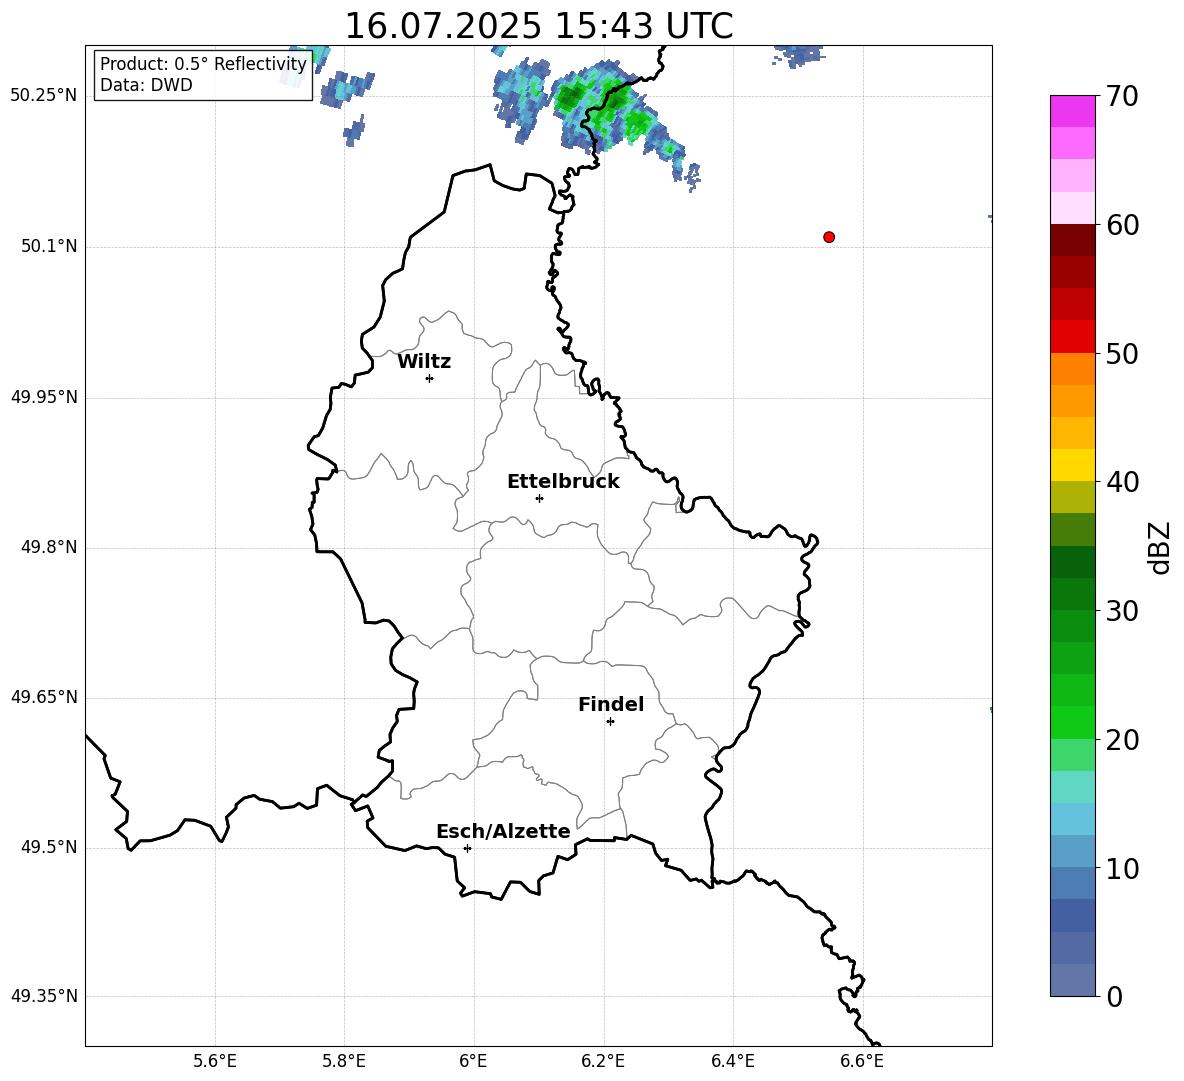Click the small blue echo near 5.8°E
The height and width of the screenshot is (1081, 1184).
click(x=354, y=131)
